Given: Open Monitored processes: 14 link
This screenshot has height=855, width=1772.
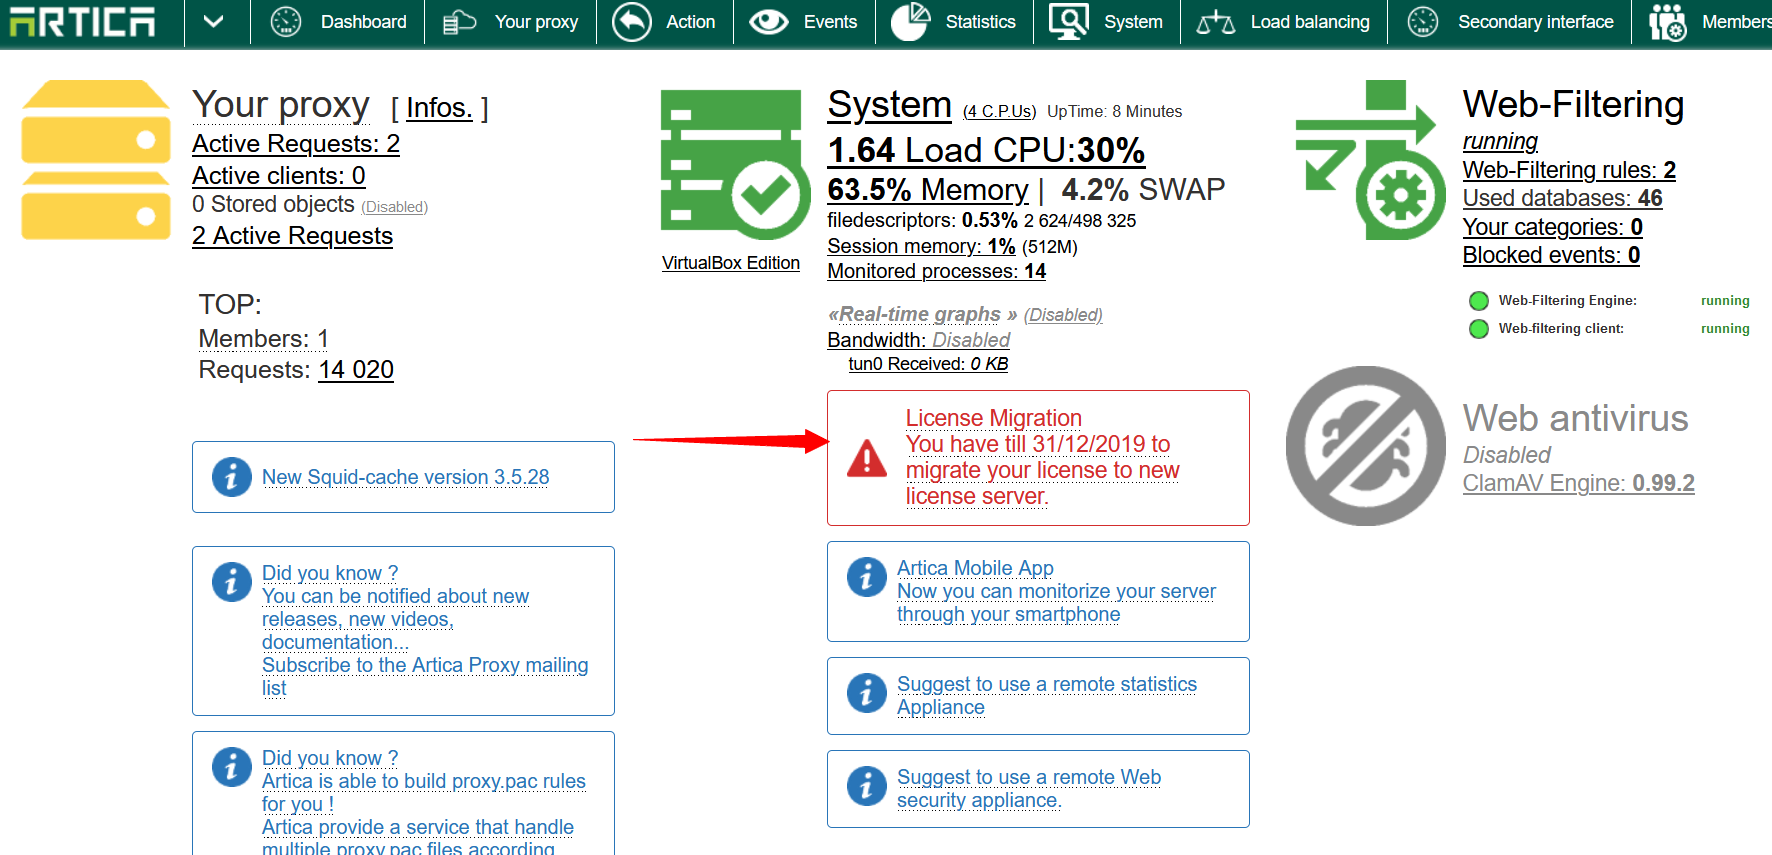Looking at the screenshot, I should coord(937,271).
